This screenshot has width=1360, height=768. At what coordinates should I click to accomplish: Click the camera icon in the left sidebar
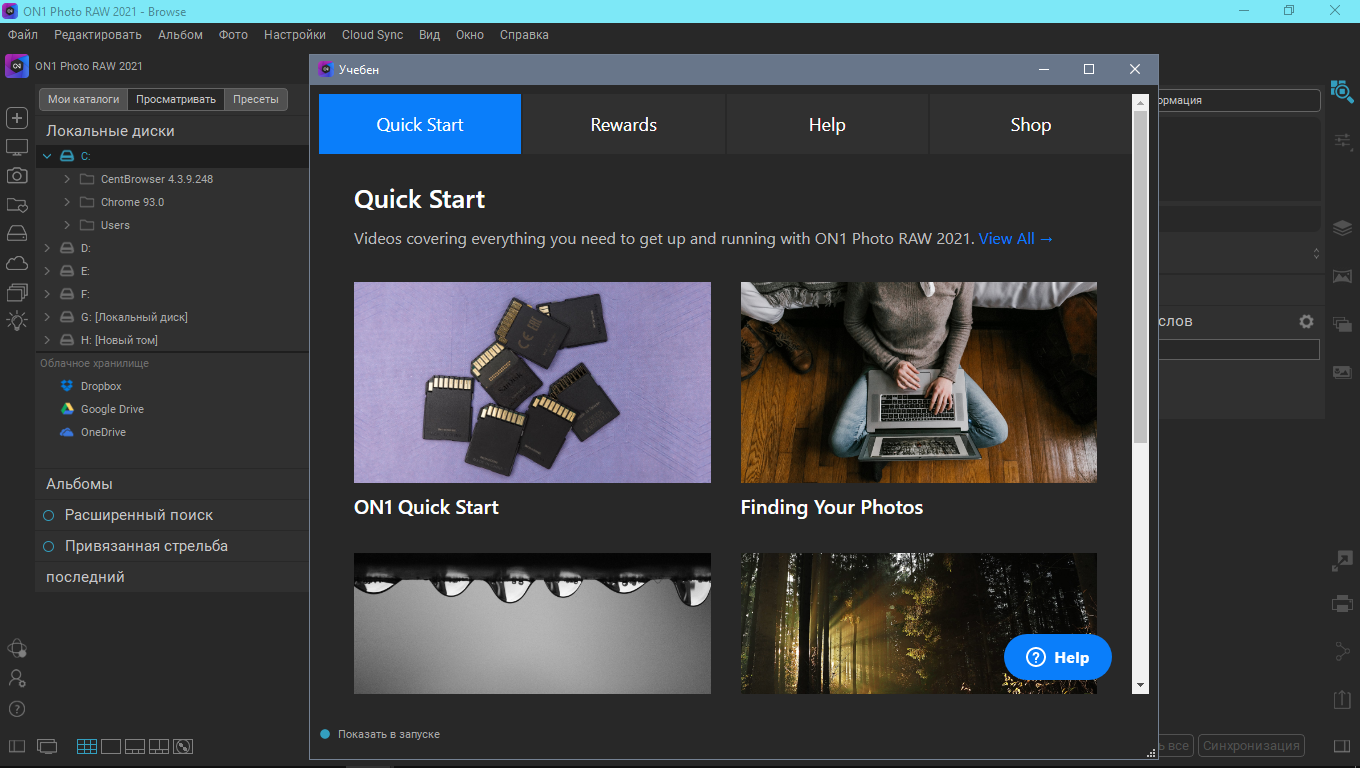click(17, 176)
